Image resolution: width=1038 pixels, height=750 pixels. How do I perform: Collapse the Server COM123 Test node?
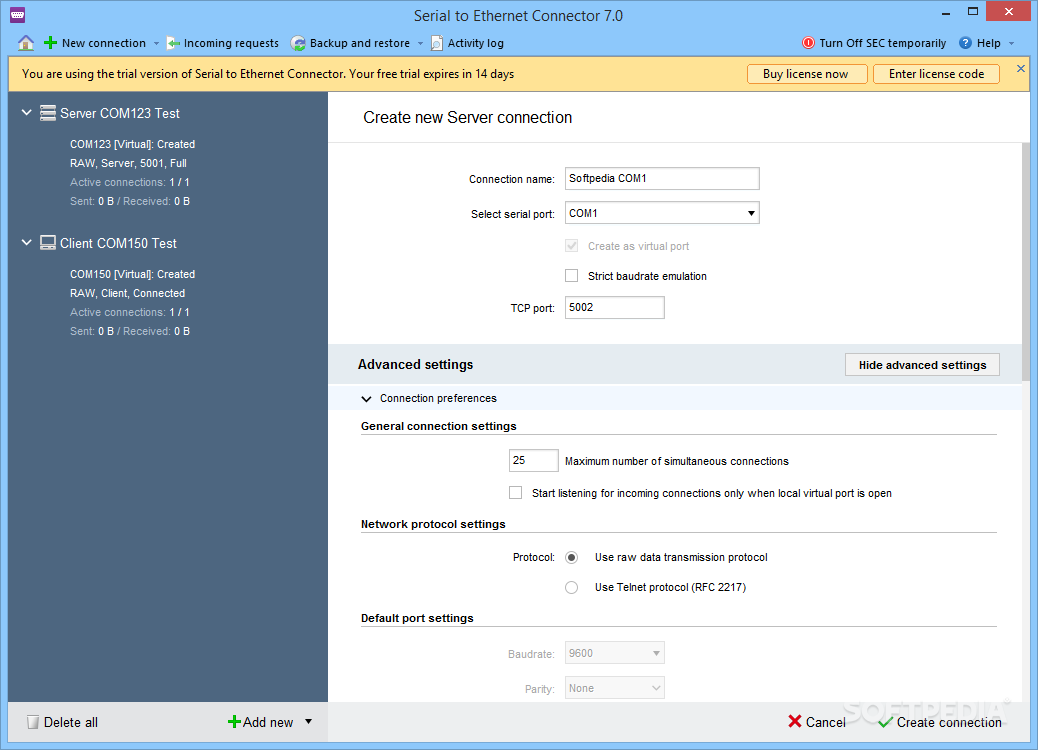click(26, 113)
